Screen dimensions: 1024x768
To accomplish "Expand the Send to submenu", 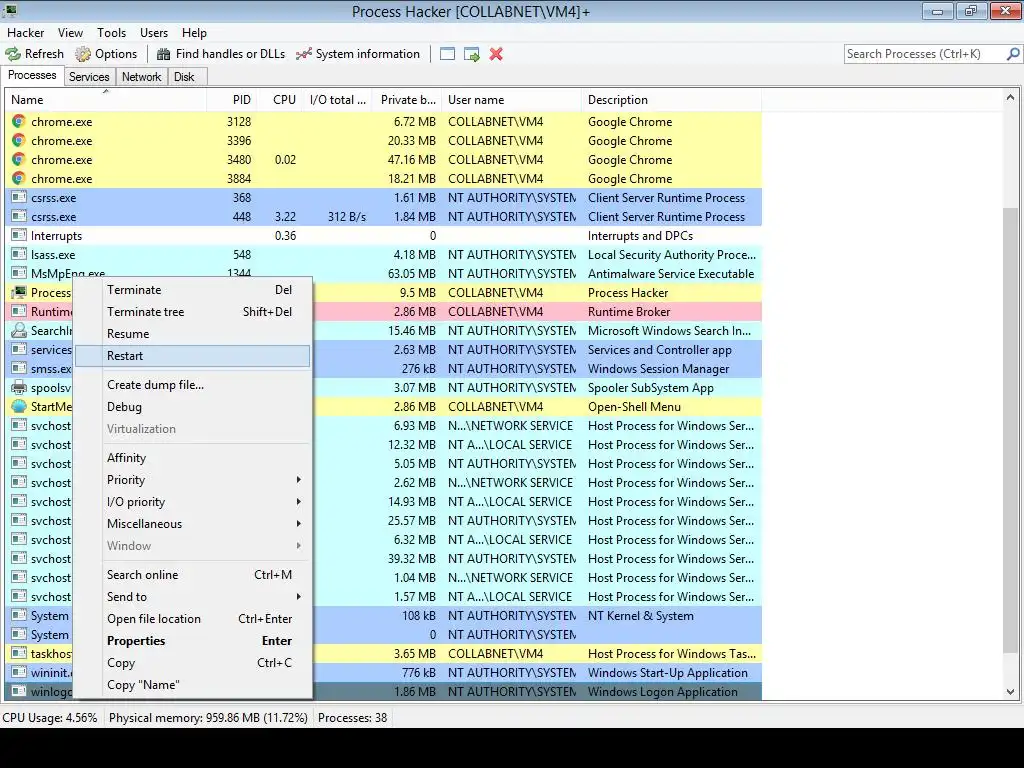I will click(x=298, y=597).
